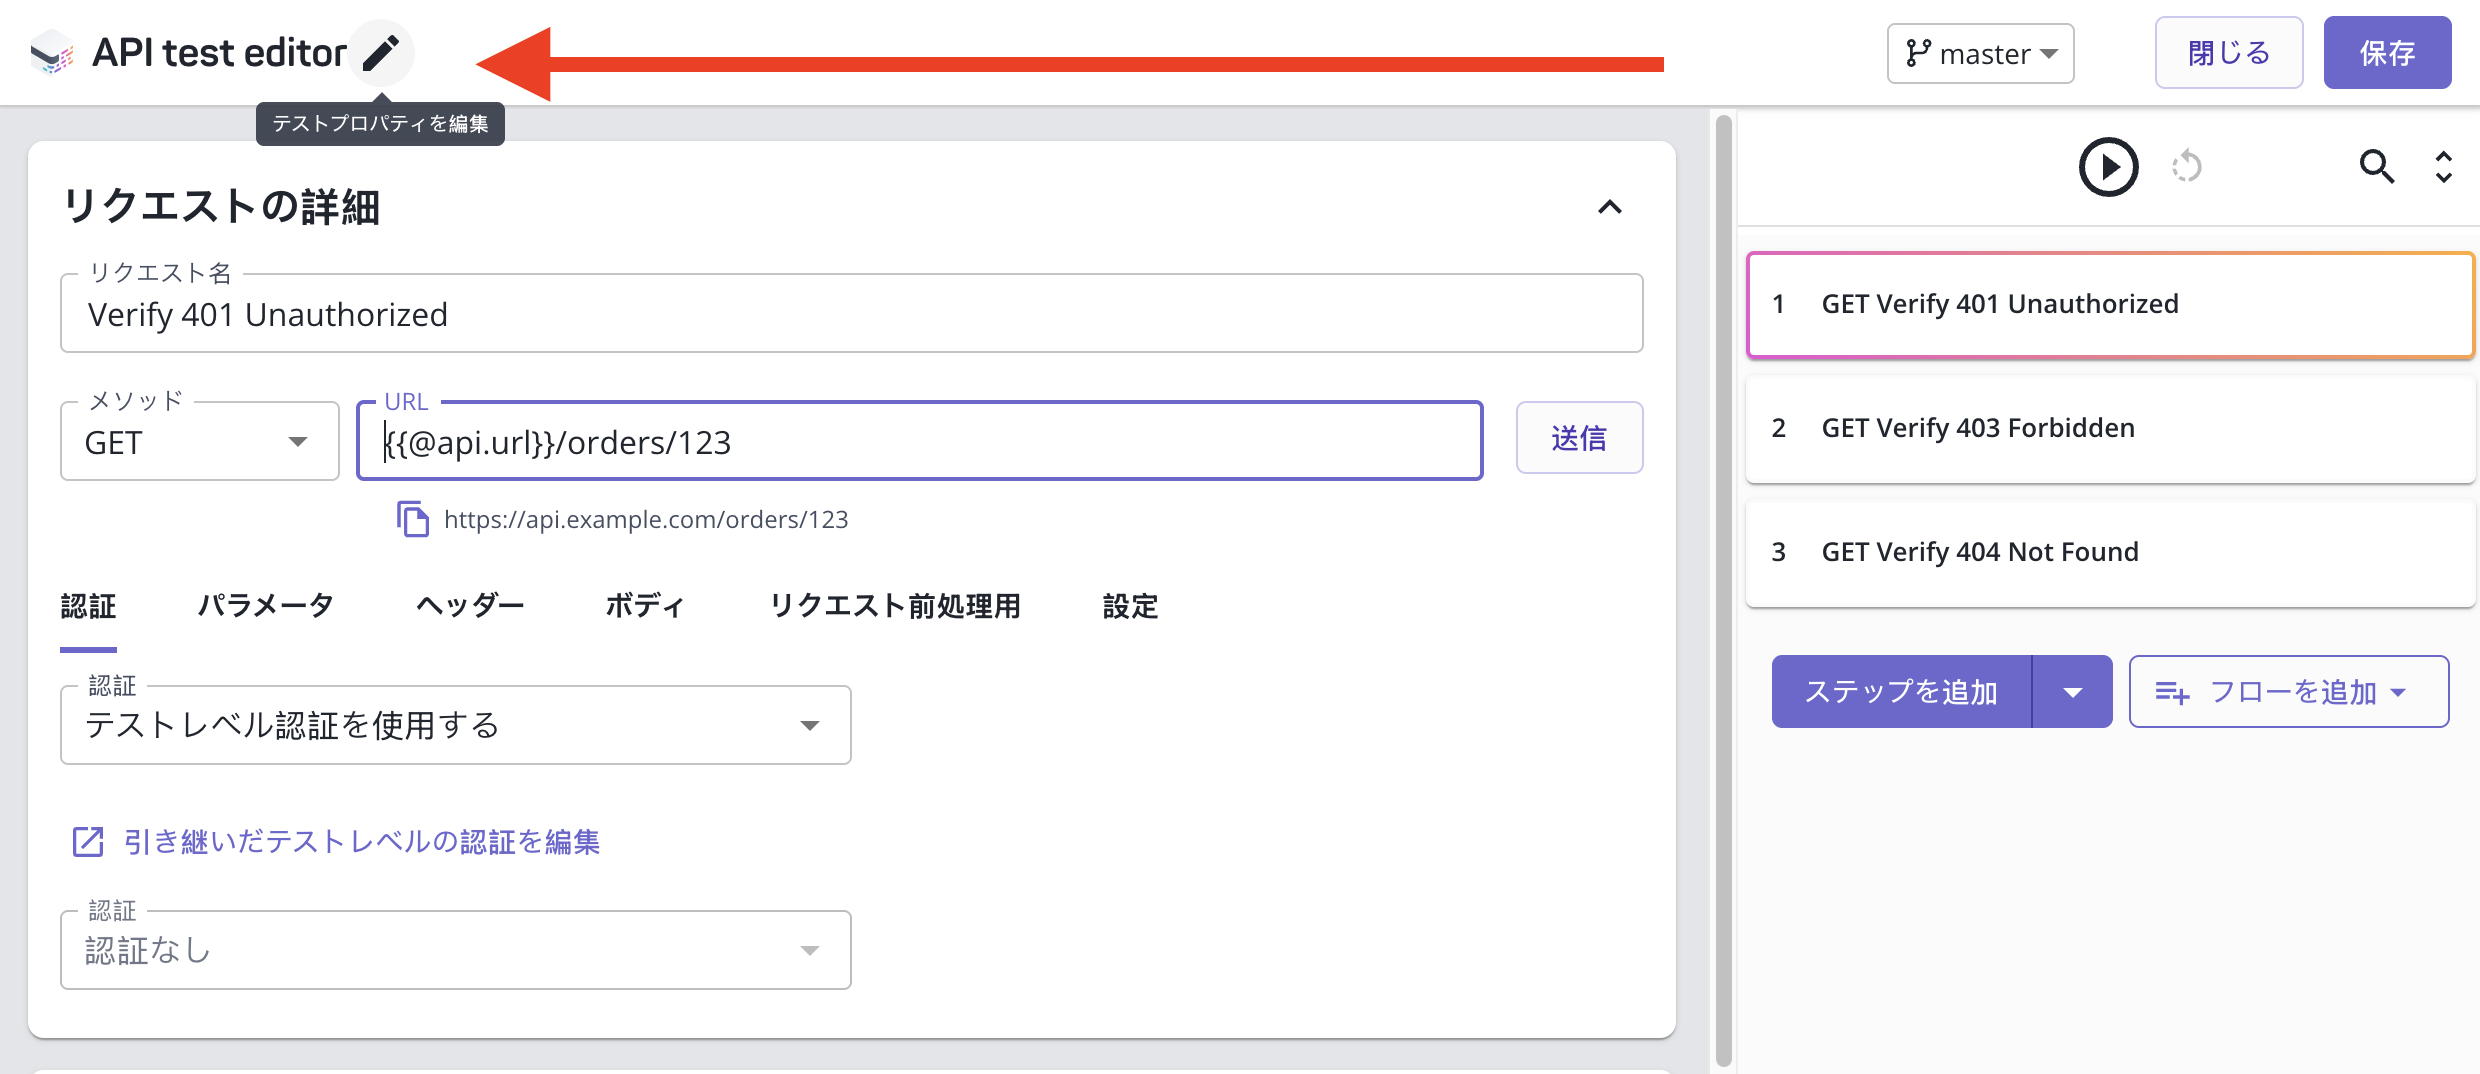Switch to the リクエスト前処理用 tab
This screenshot has height=1074, width=2480.
coord(894,606)
